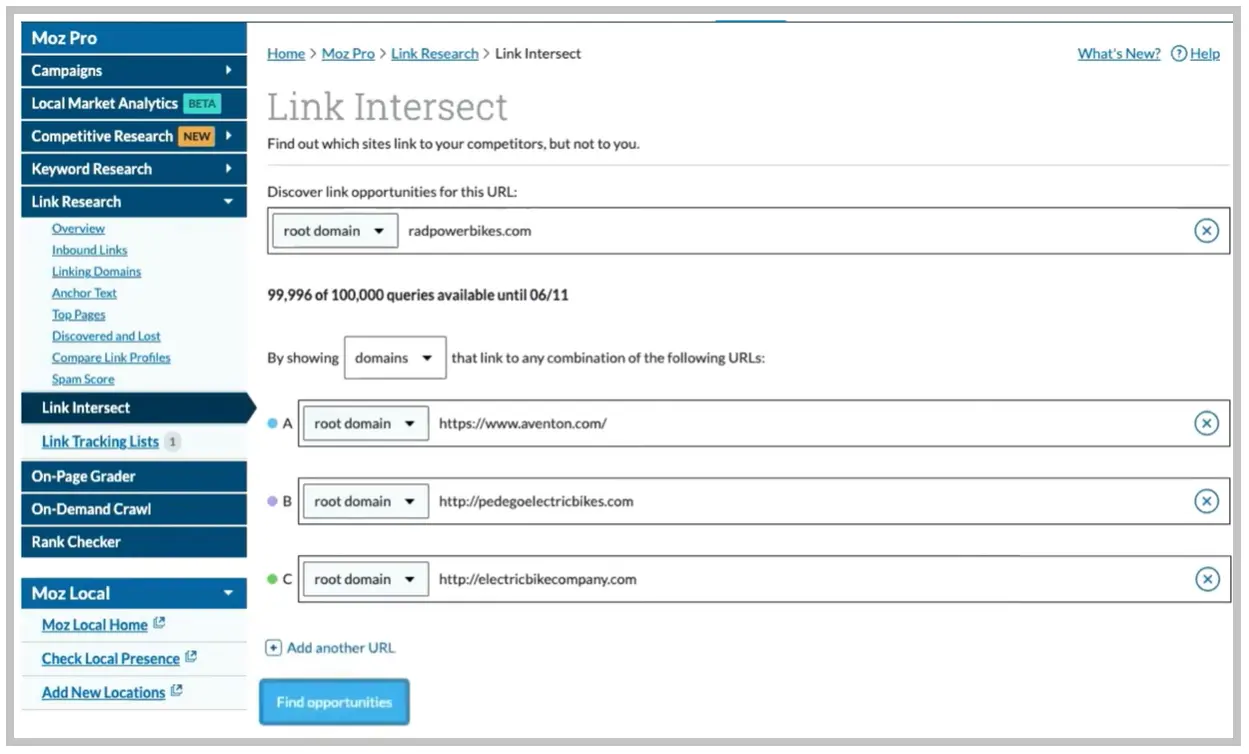Click the plus icon beside Add another URL
Viewport: 1249px width, 754px height.
[273, 648]
